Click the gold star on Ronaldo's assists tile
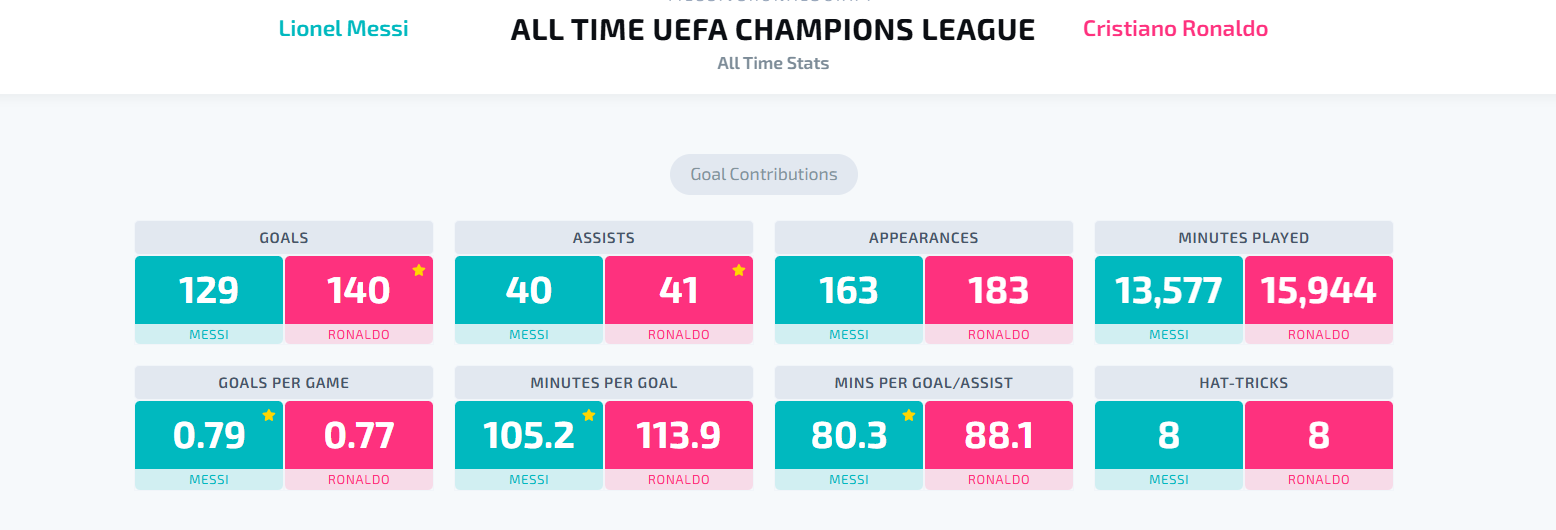The height and width of the screenshot is (530, 1556). [x=739, y=270]
